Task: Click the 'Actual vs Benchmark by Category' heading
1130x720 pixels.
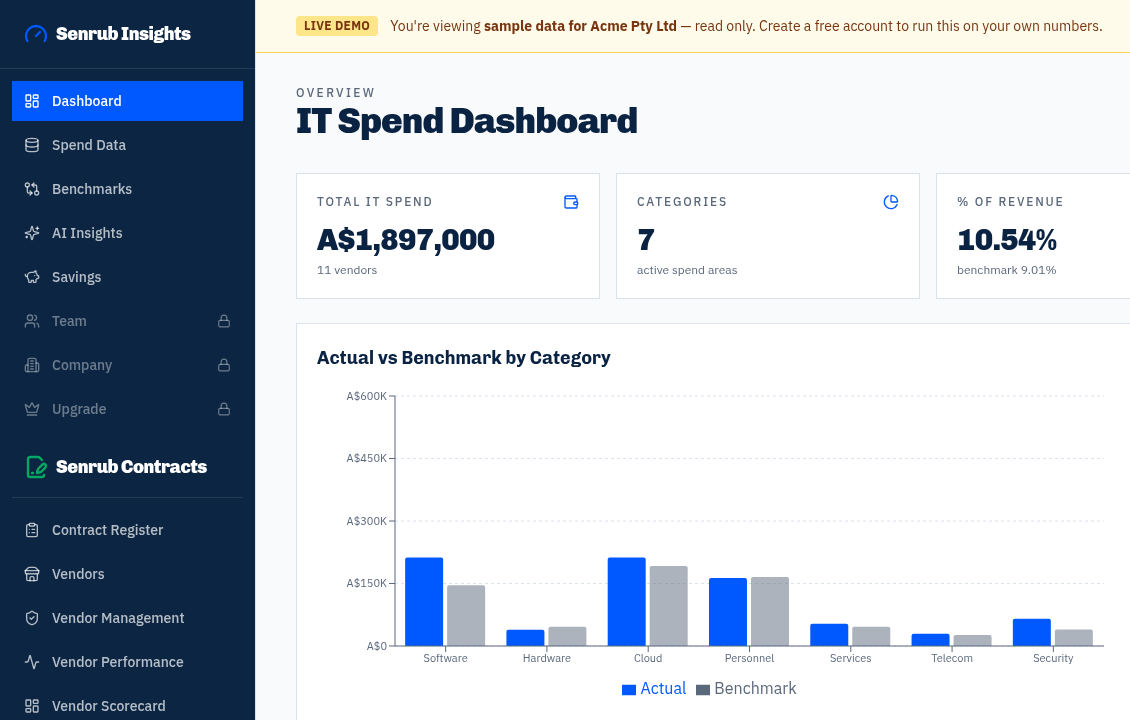Action: click(463, 358)
